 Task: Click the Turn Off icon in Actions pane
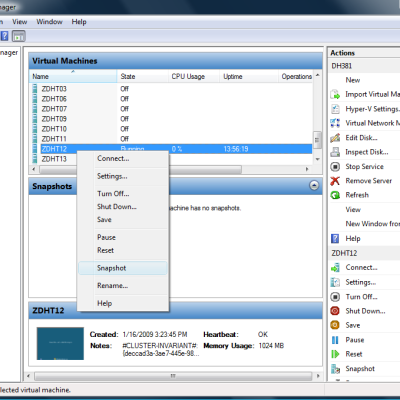(335, 297)
